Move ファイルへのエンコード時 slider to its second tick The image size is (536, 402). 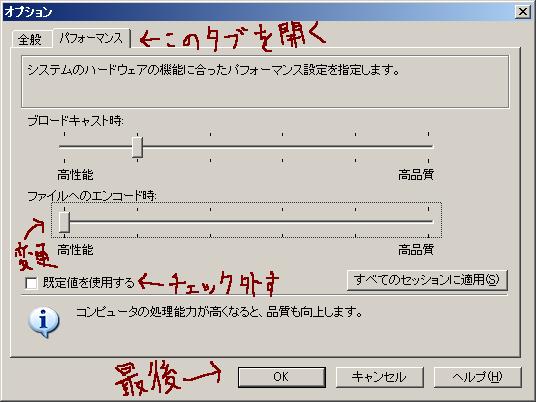tap(137, 222)
